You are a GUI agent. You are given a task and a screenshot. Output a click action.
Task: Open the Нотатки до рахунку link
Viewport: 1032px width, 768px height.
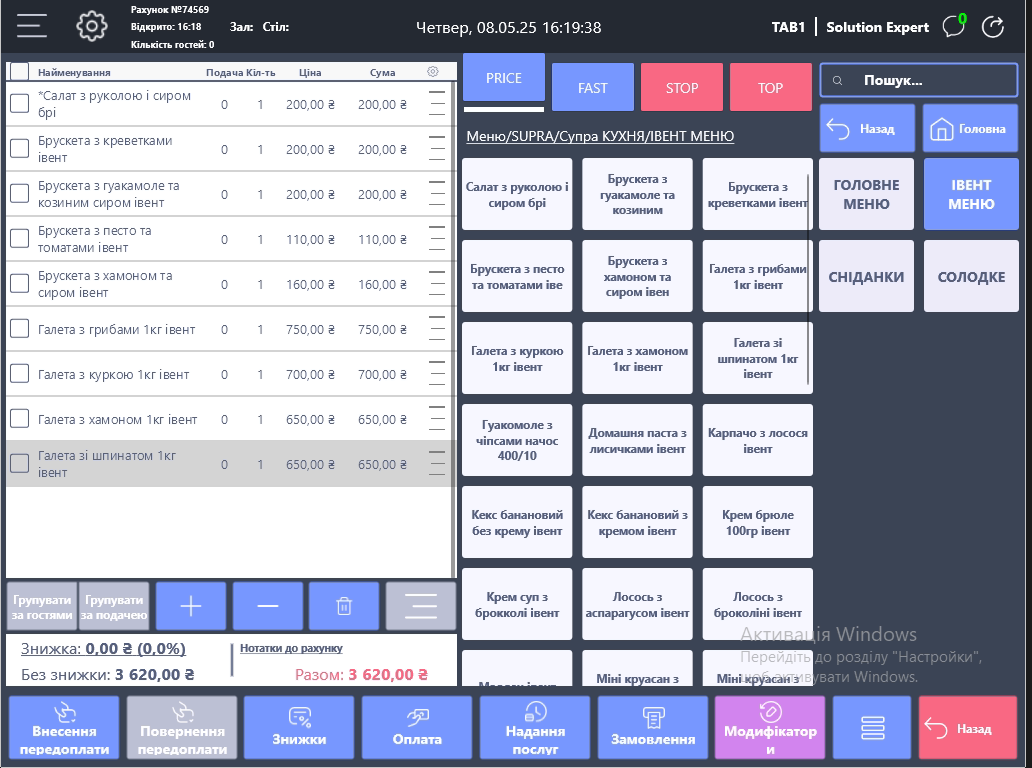tap(291, 648)
